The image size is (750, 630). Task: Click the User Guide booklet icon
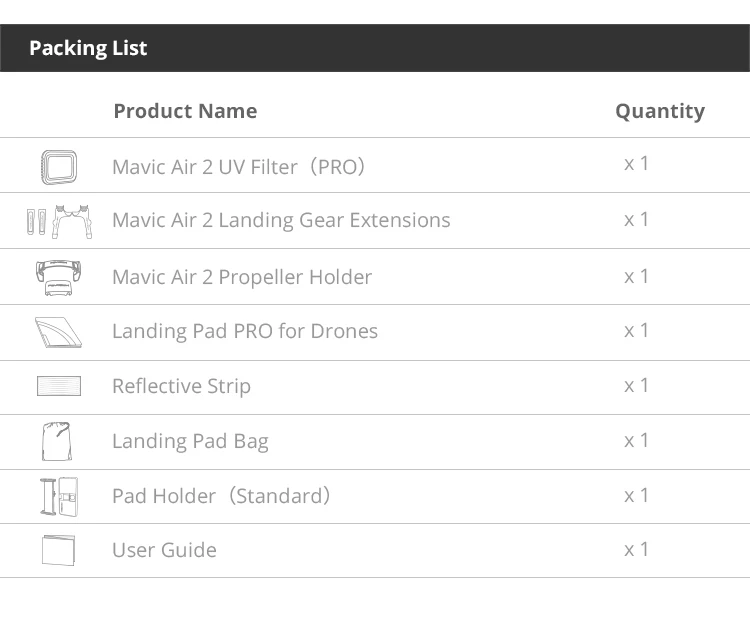click(58, 550)
